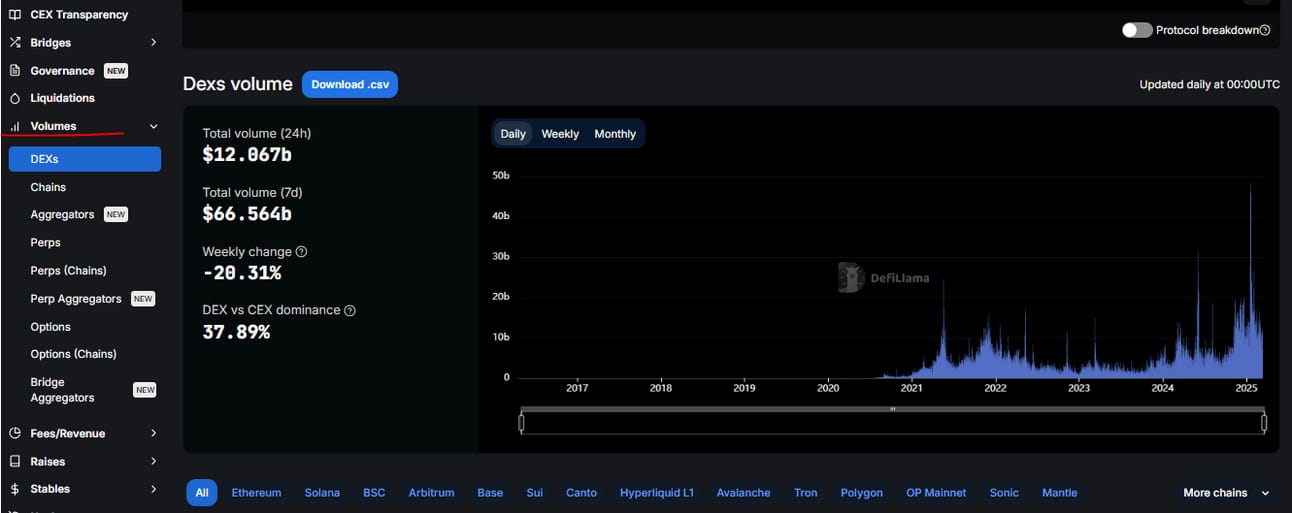Image resolution: width=1292 pixels, height=513 pixels.
Task: Click the Updated daily at 00:00UTC text
Action: click(x=1209, y=85)
